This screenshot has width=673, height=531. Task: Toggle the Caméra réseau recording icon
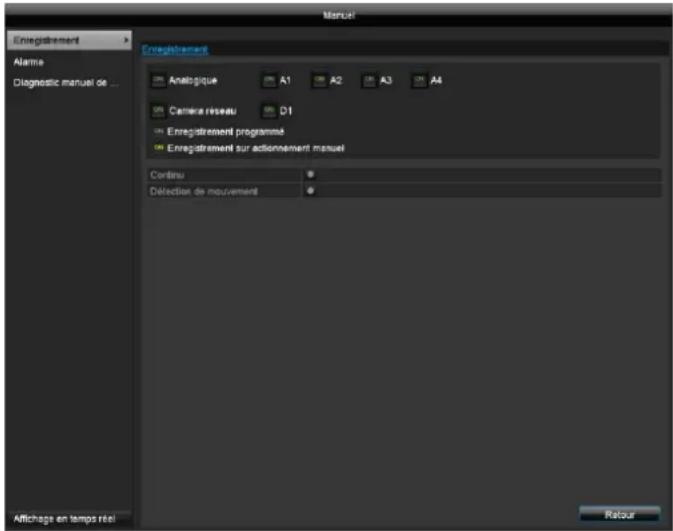158,111
